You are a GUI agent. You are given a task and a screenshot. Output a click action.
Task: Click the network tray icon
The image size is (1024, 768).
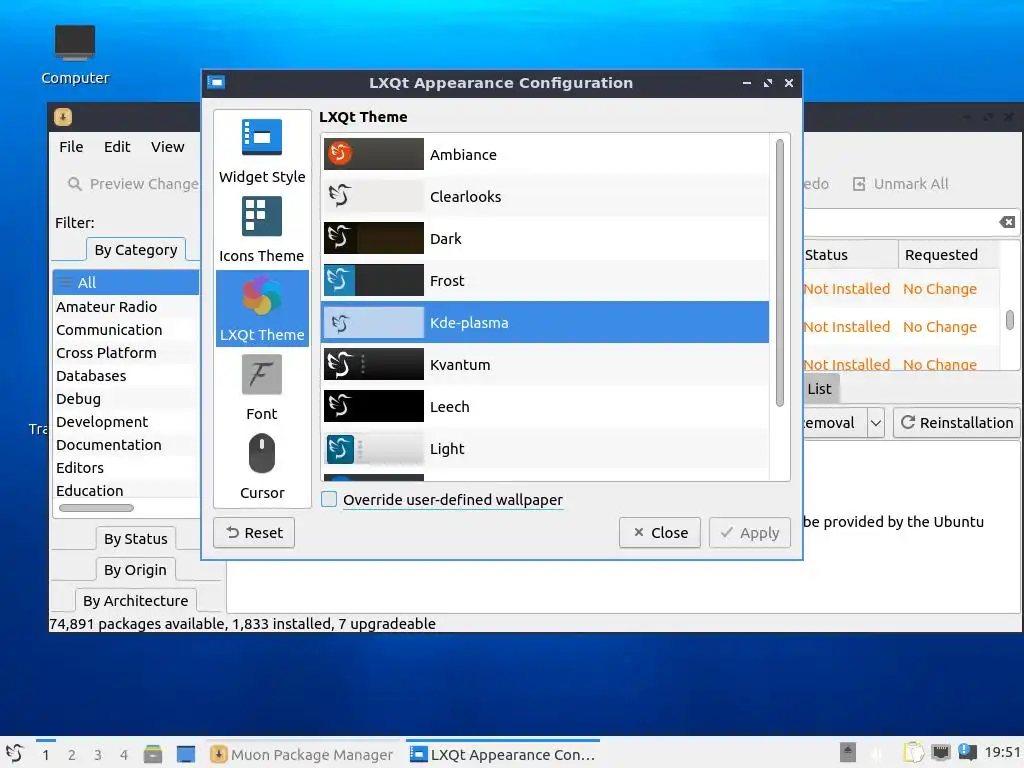pyautogui.click(x=940, y=752)
